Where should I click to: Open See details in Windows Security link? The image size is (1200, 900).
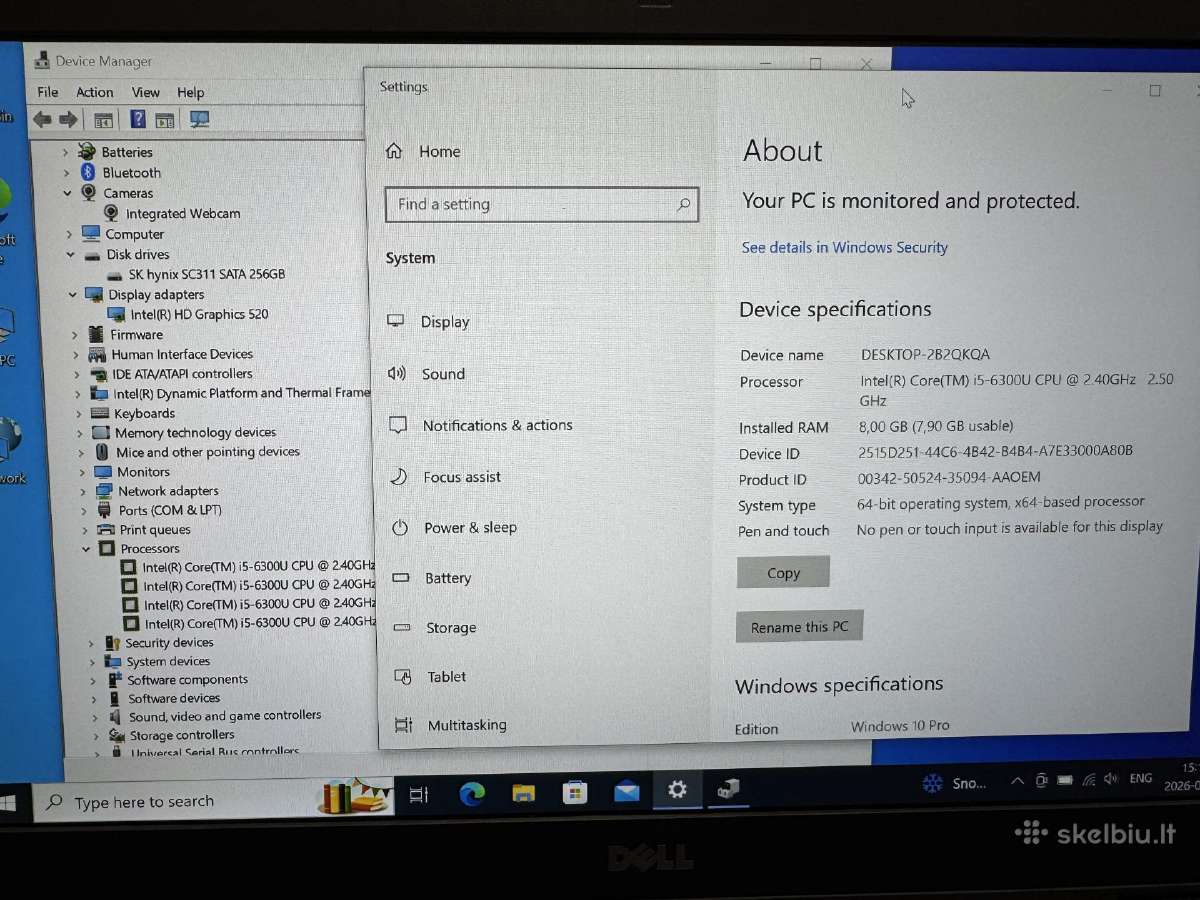[845, 247]
